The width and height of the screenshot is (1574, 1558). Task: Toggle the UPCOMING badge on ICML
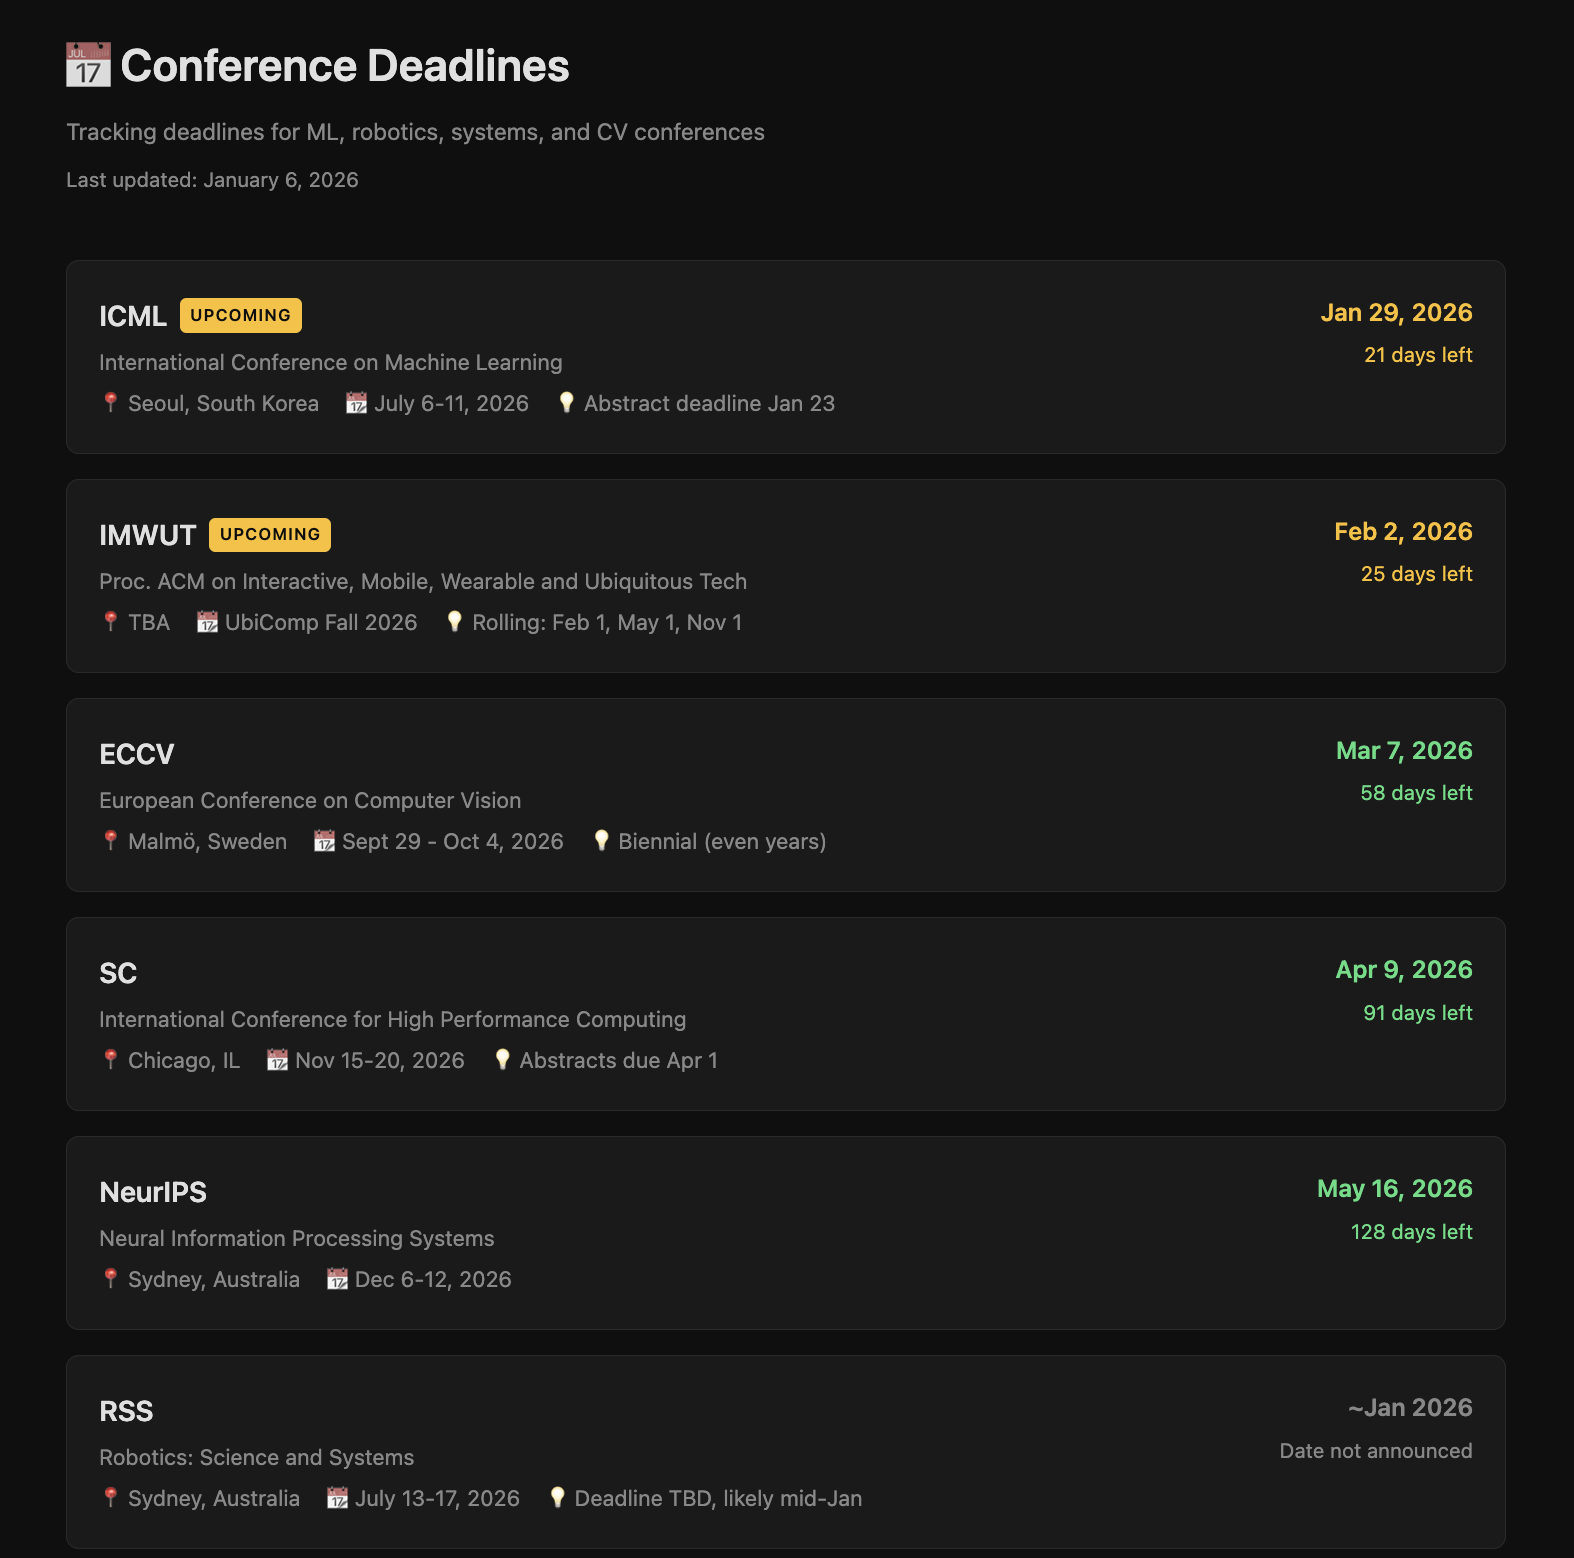click(x=240, y=315)
